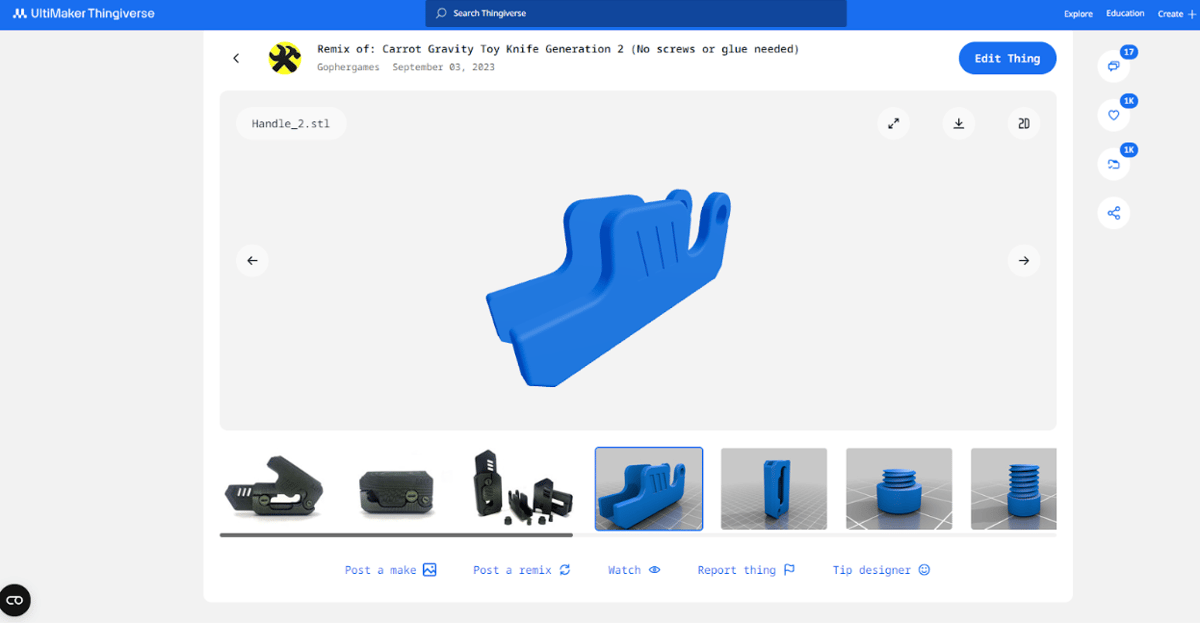Select the upright blue part thumbnail

[774, 489]
